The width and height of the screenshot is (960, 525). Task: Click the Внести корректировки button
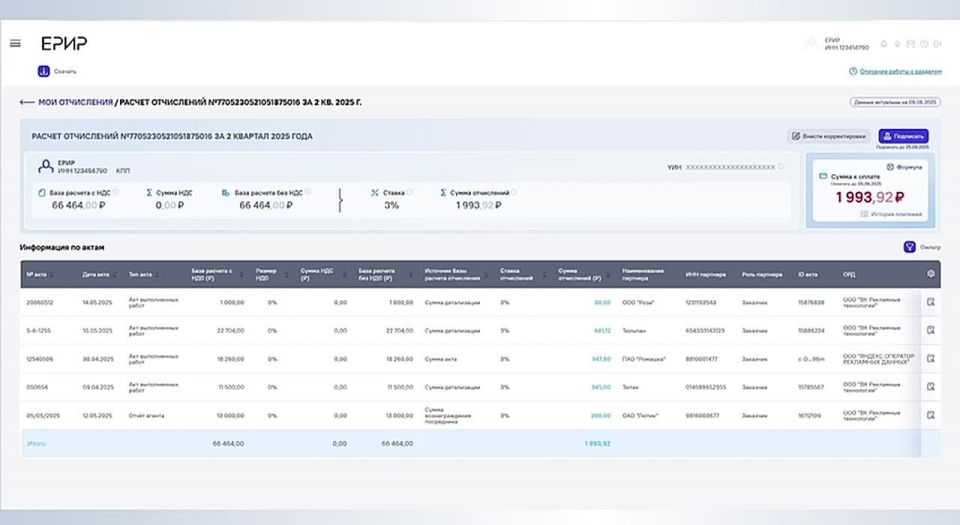tap(829, 136)
